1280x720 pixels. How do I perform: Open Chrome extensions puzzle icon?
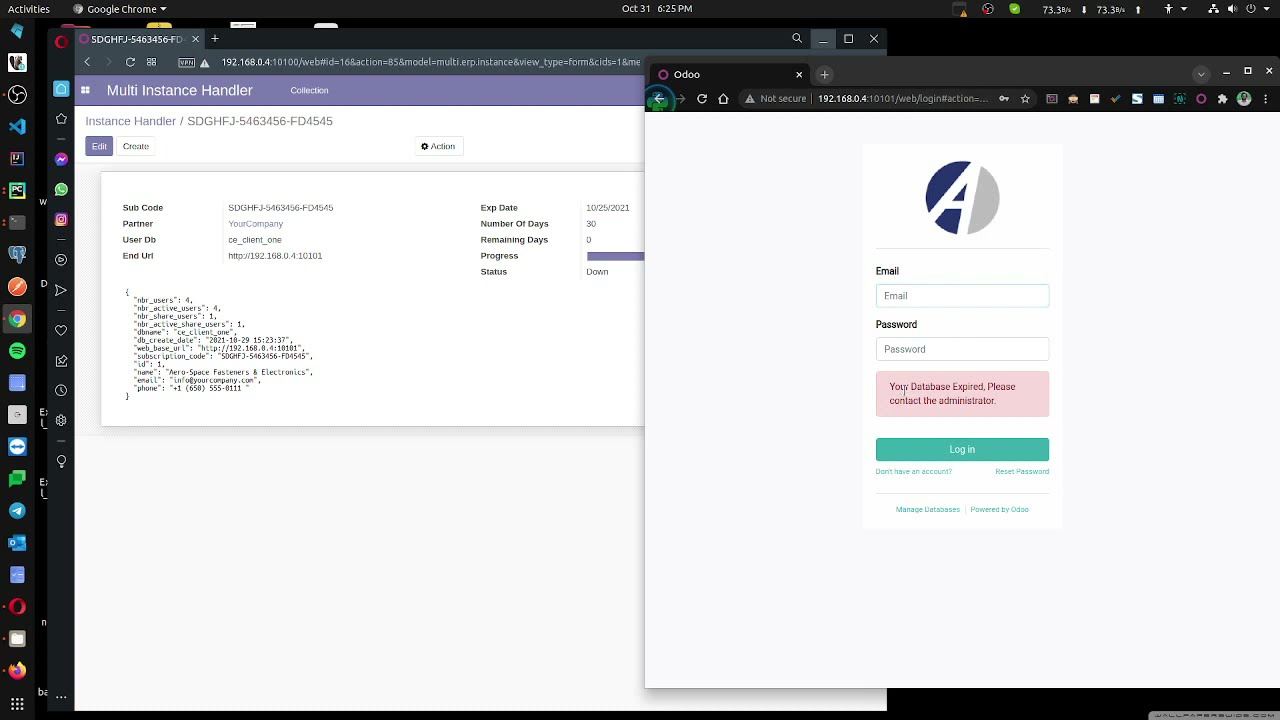(x=1222, y=99)
